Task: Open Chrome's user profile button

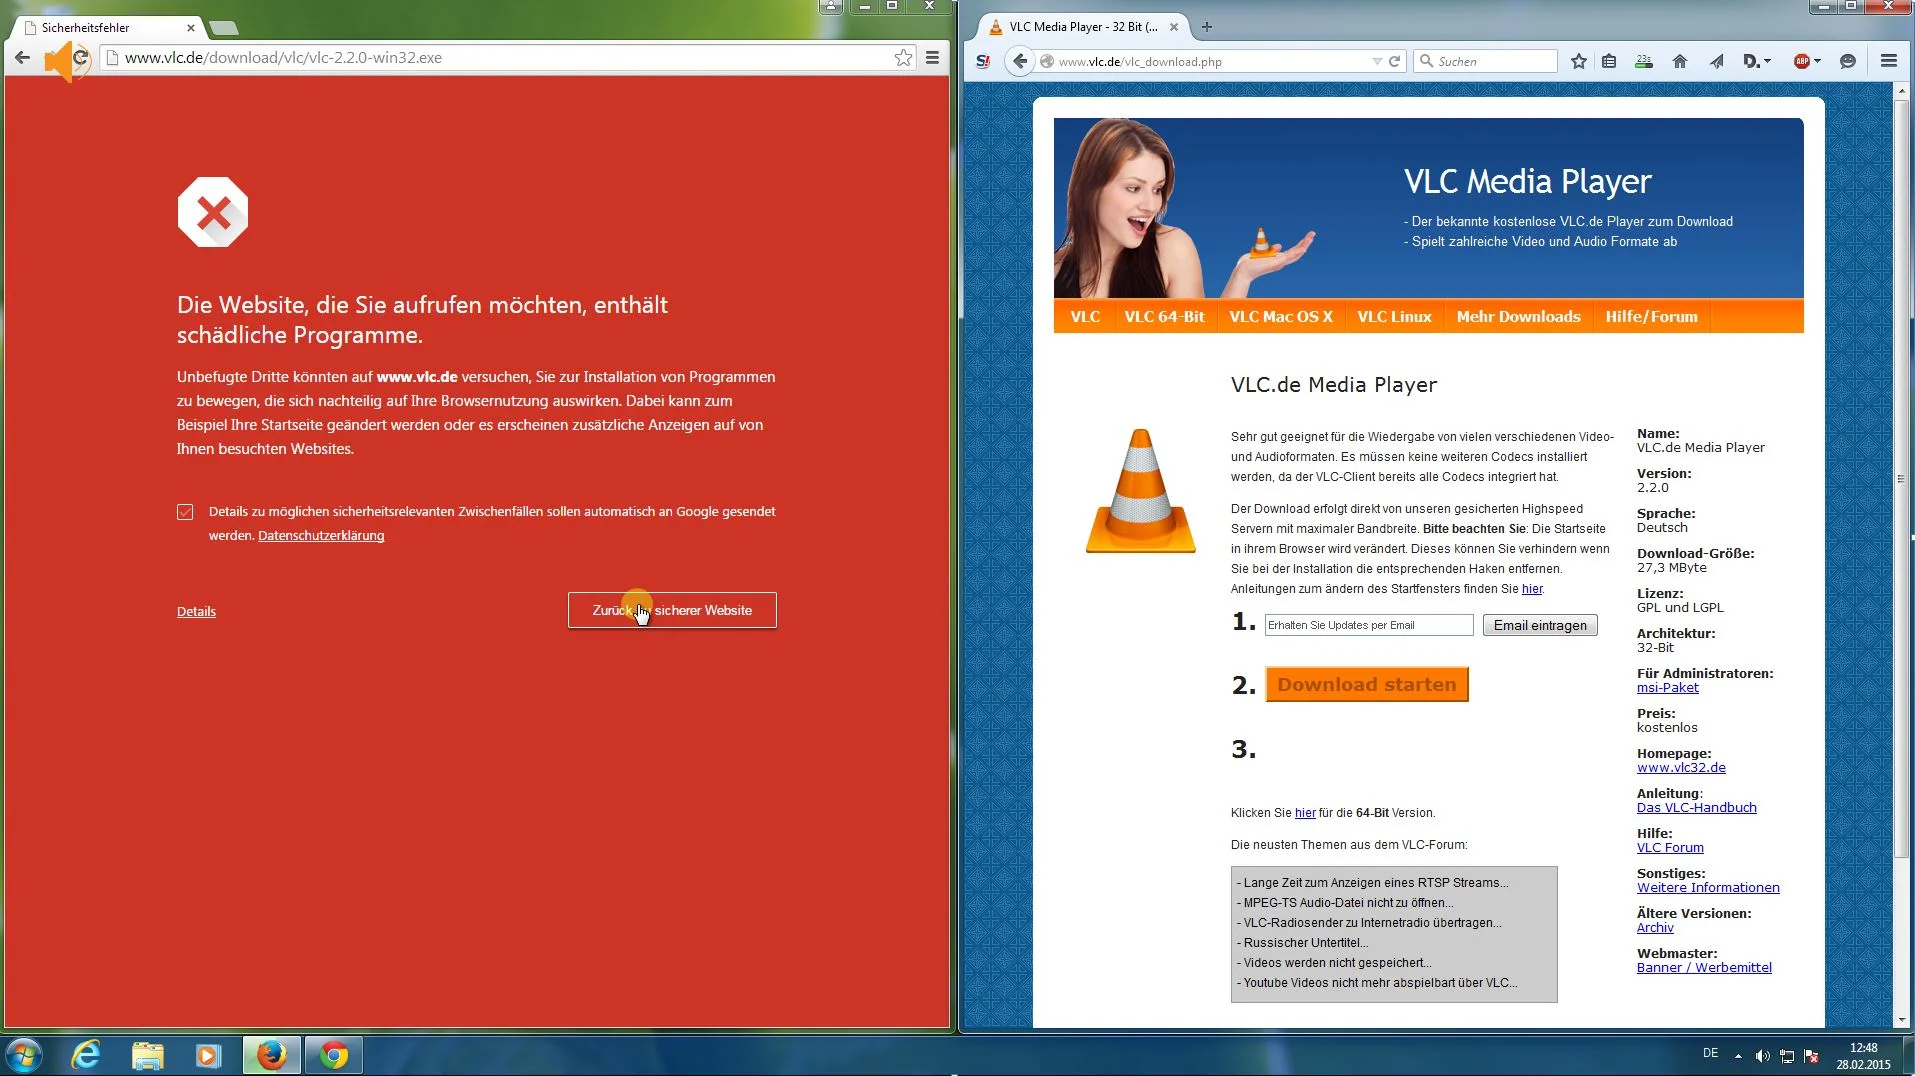Action: [831, 6]
